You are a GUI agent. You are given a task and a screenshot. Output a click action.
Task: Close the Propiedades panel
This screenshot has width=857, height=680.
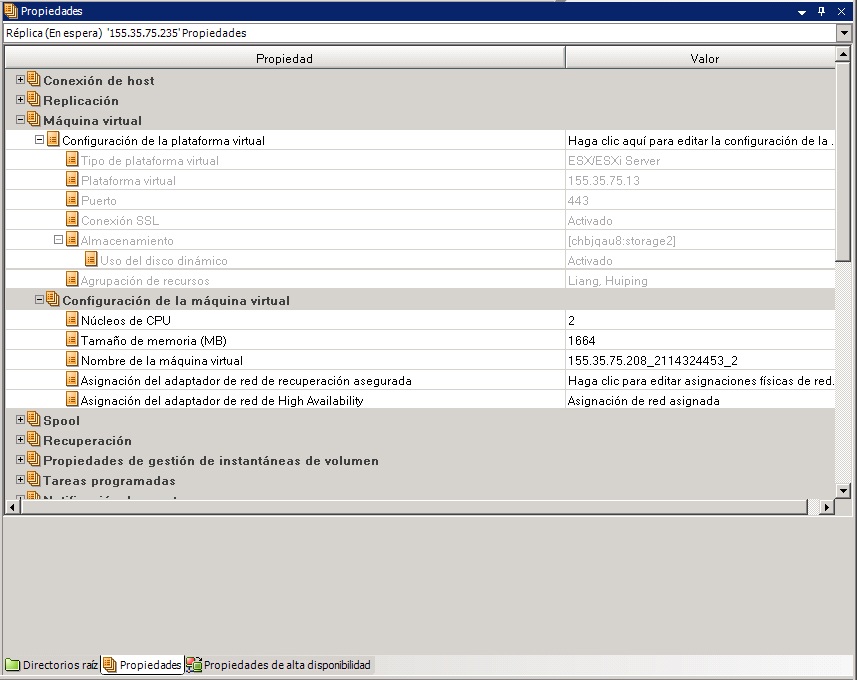[842, 11]
